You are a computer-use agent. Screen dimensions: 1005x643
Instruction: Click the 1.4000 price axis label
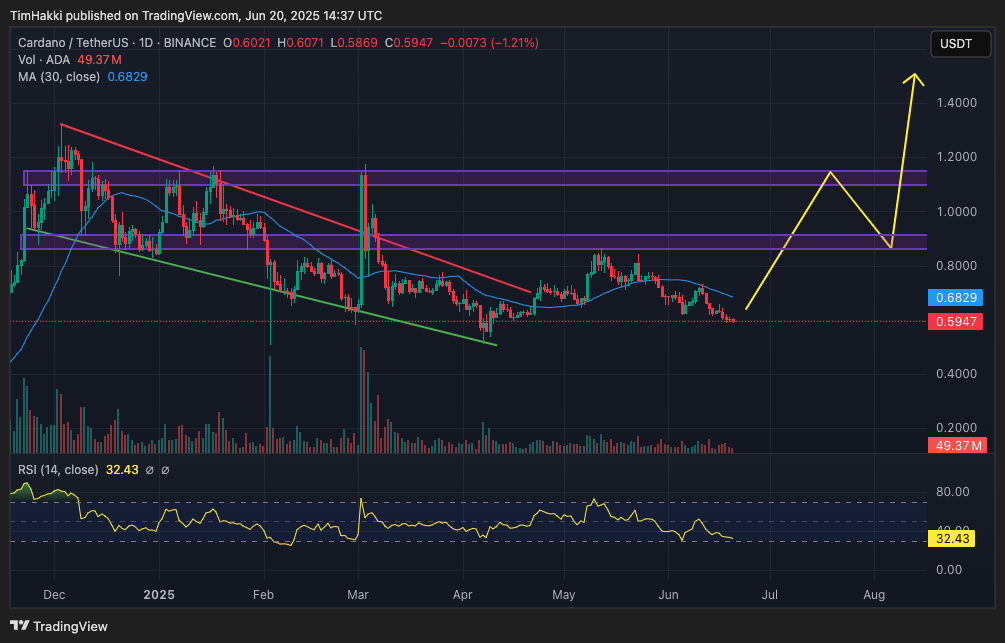click(957, 103)
